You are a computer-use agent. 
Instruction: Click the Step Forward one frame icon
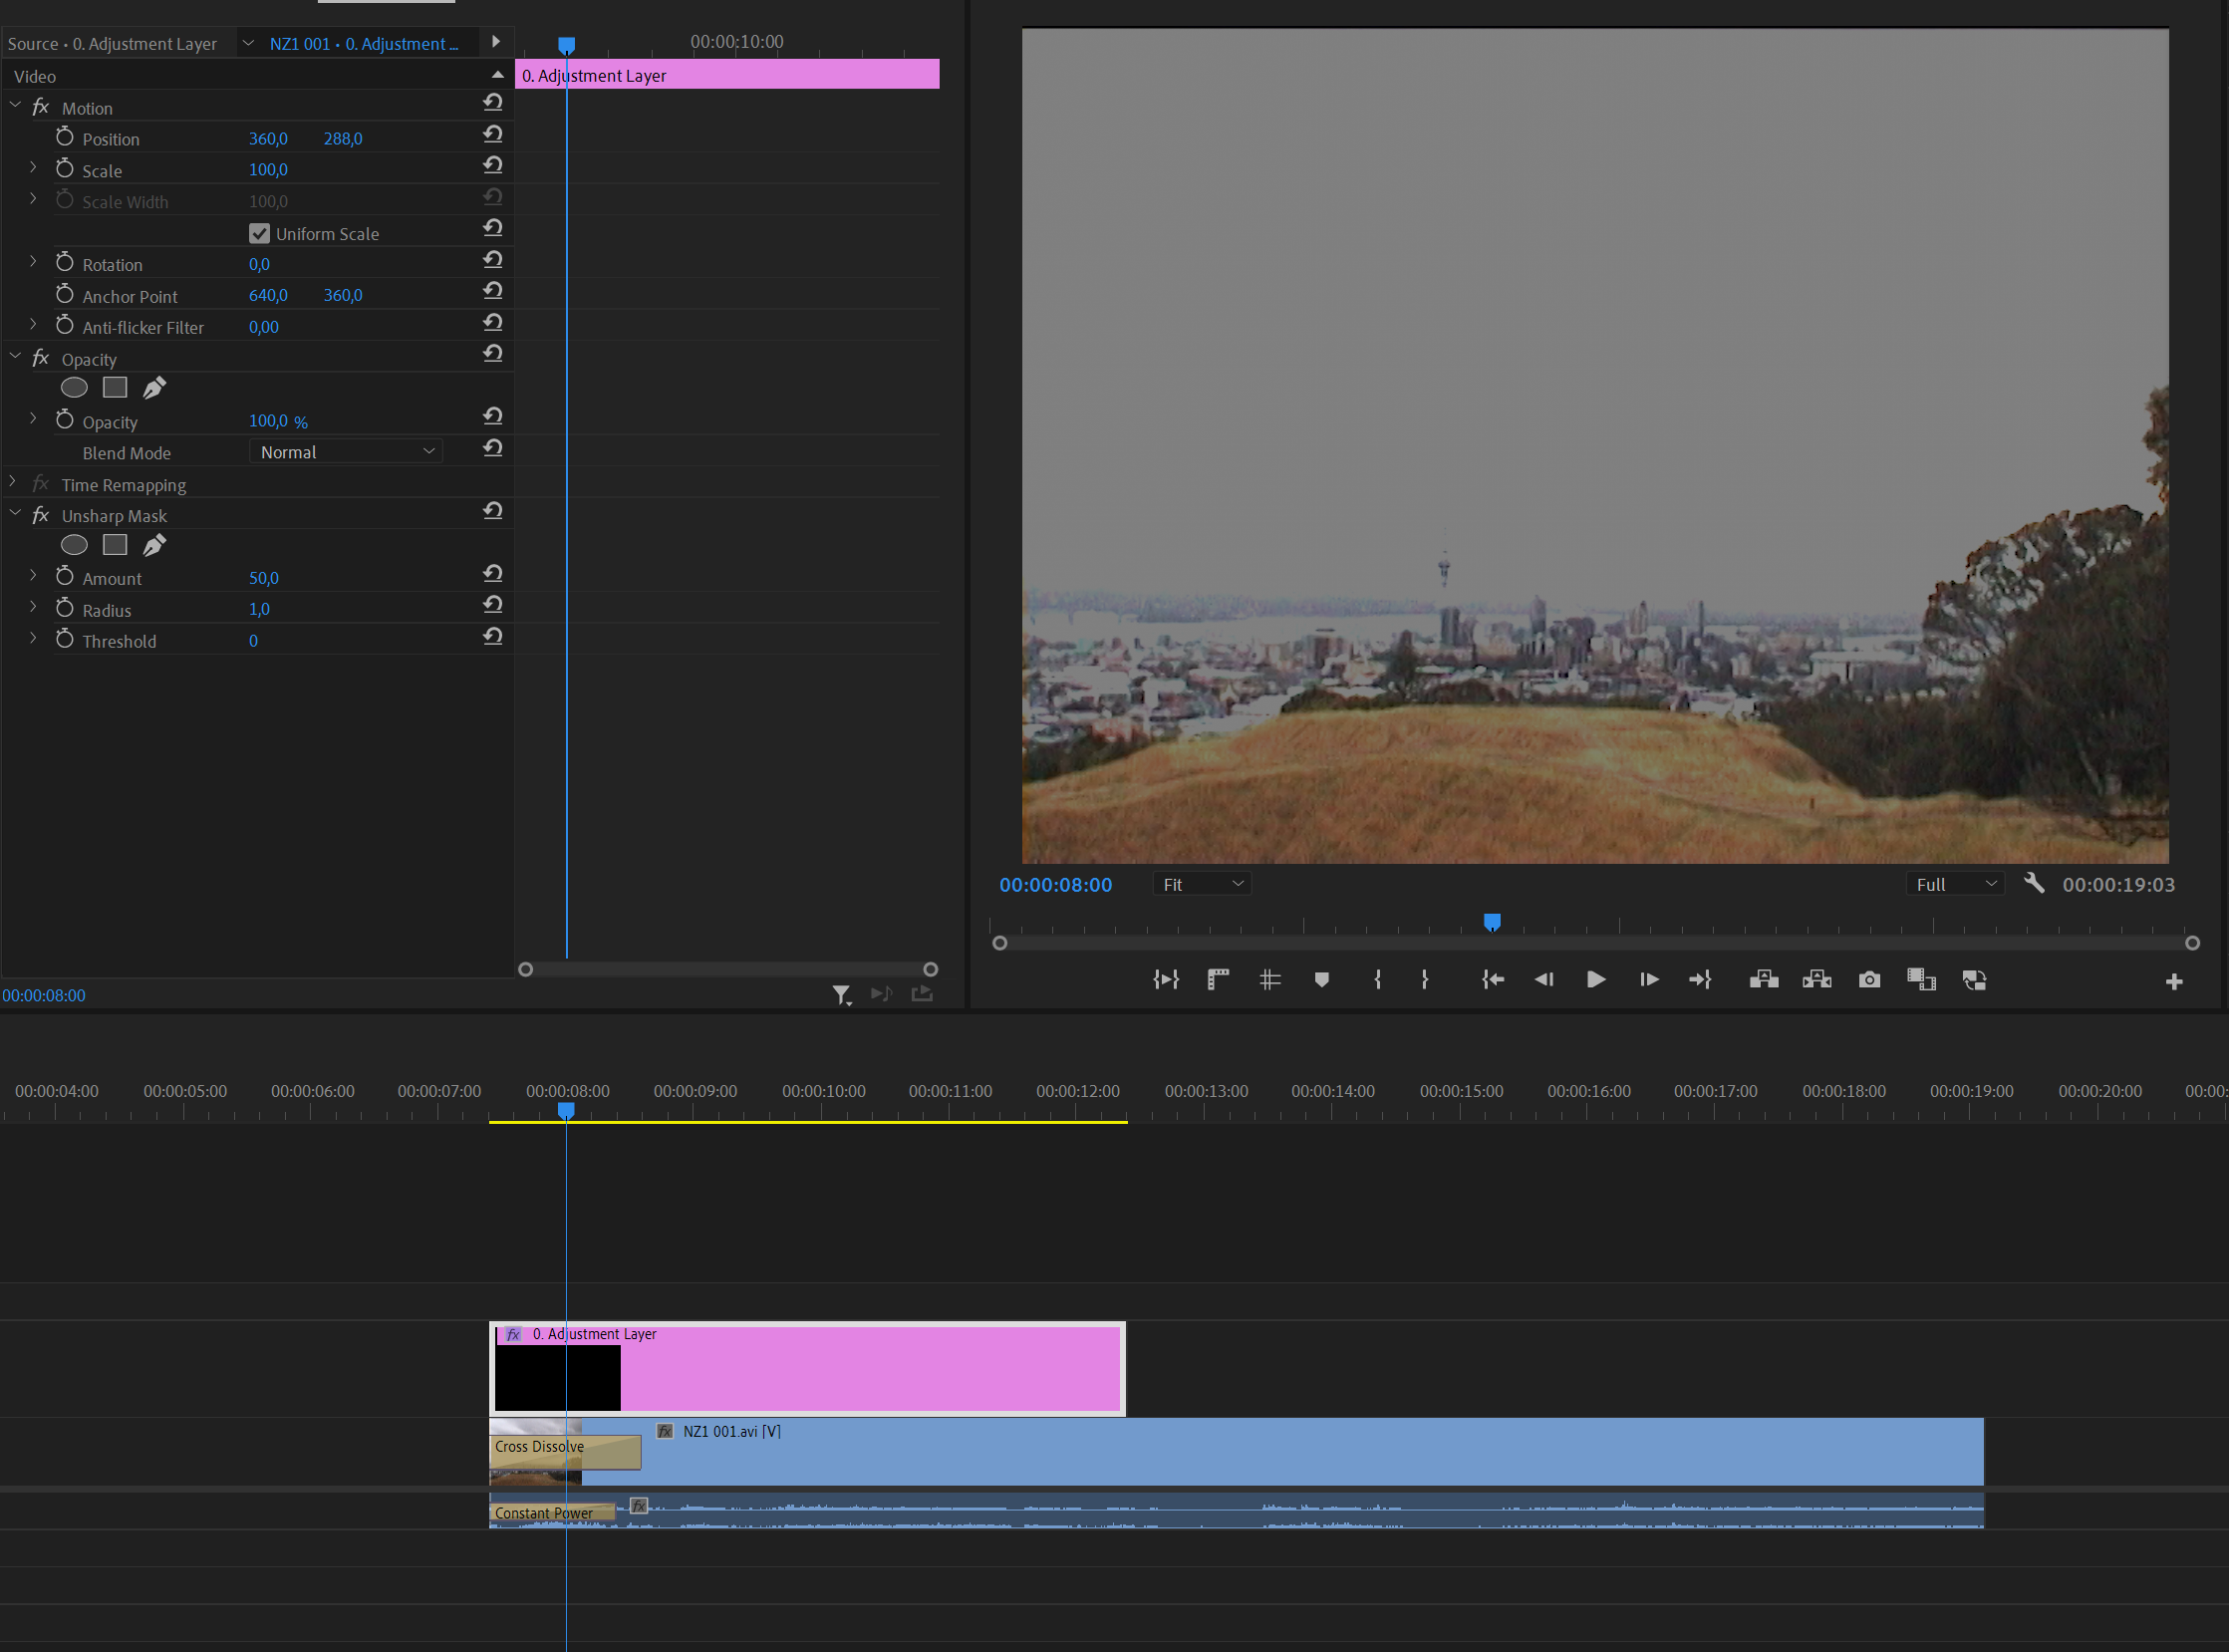click(1649, 980)
